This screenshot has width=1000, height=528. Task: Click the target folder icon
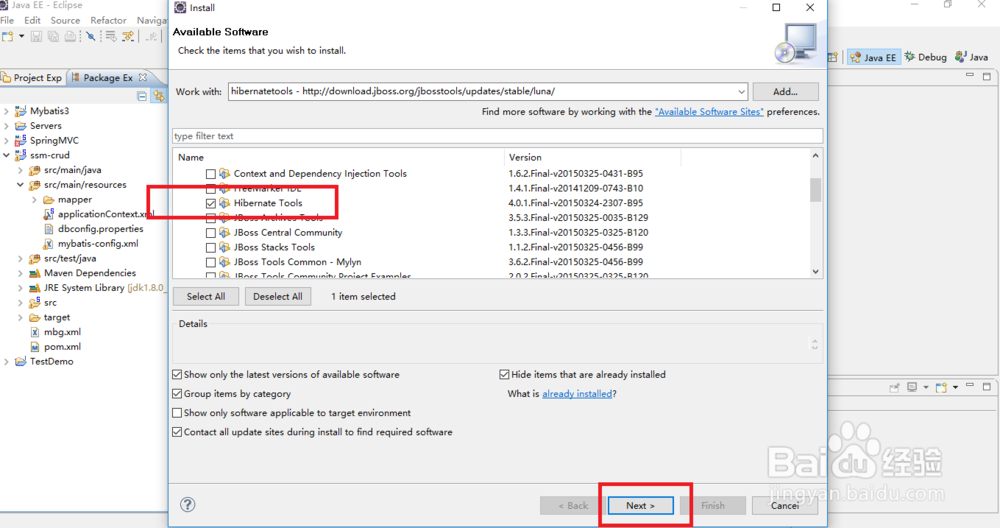coord(34,318)
